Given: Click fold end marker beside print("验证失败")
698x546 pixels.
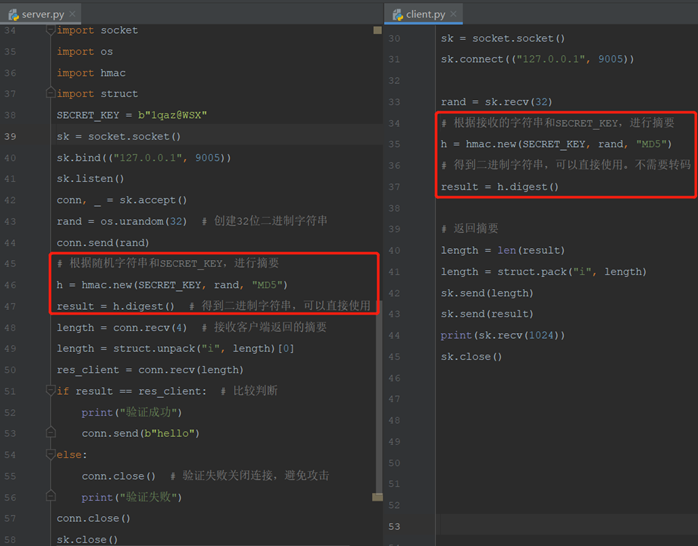Looking at the screenshot, I should 49,497.
